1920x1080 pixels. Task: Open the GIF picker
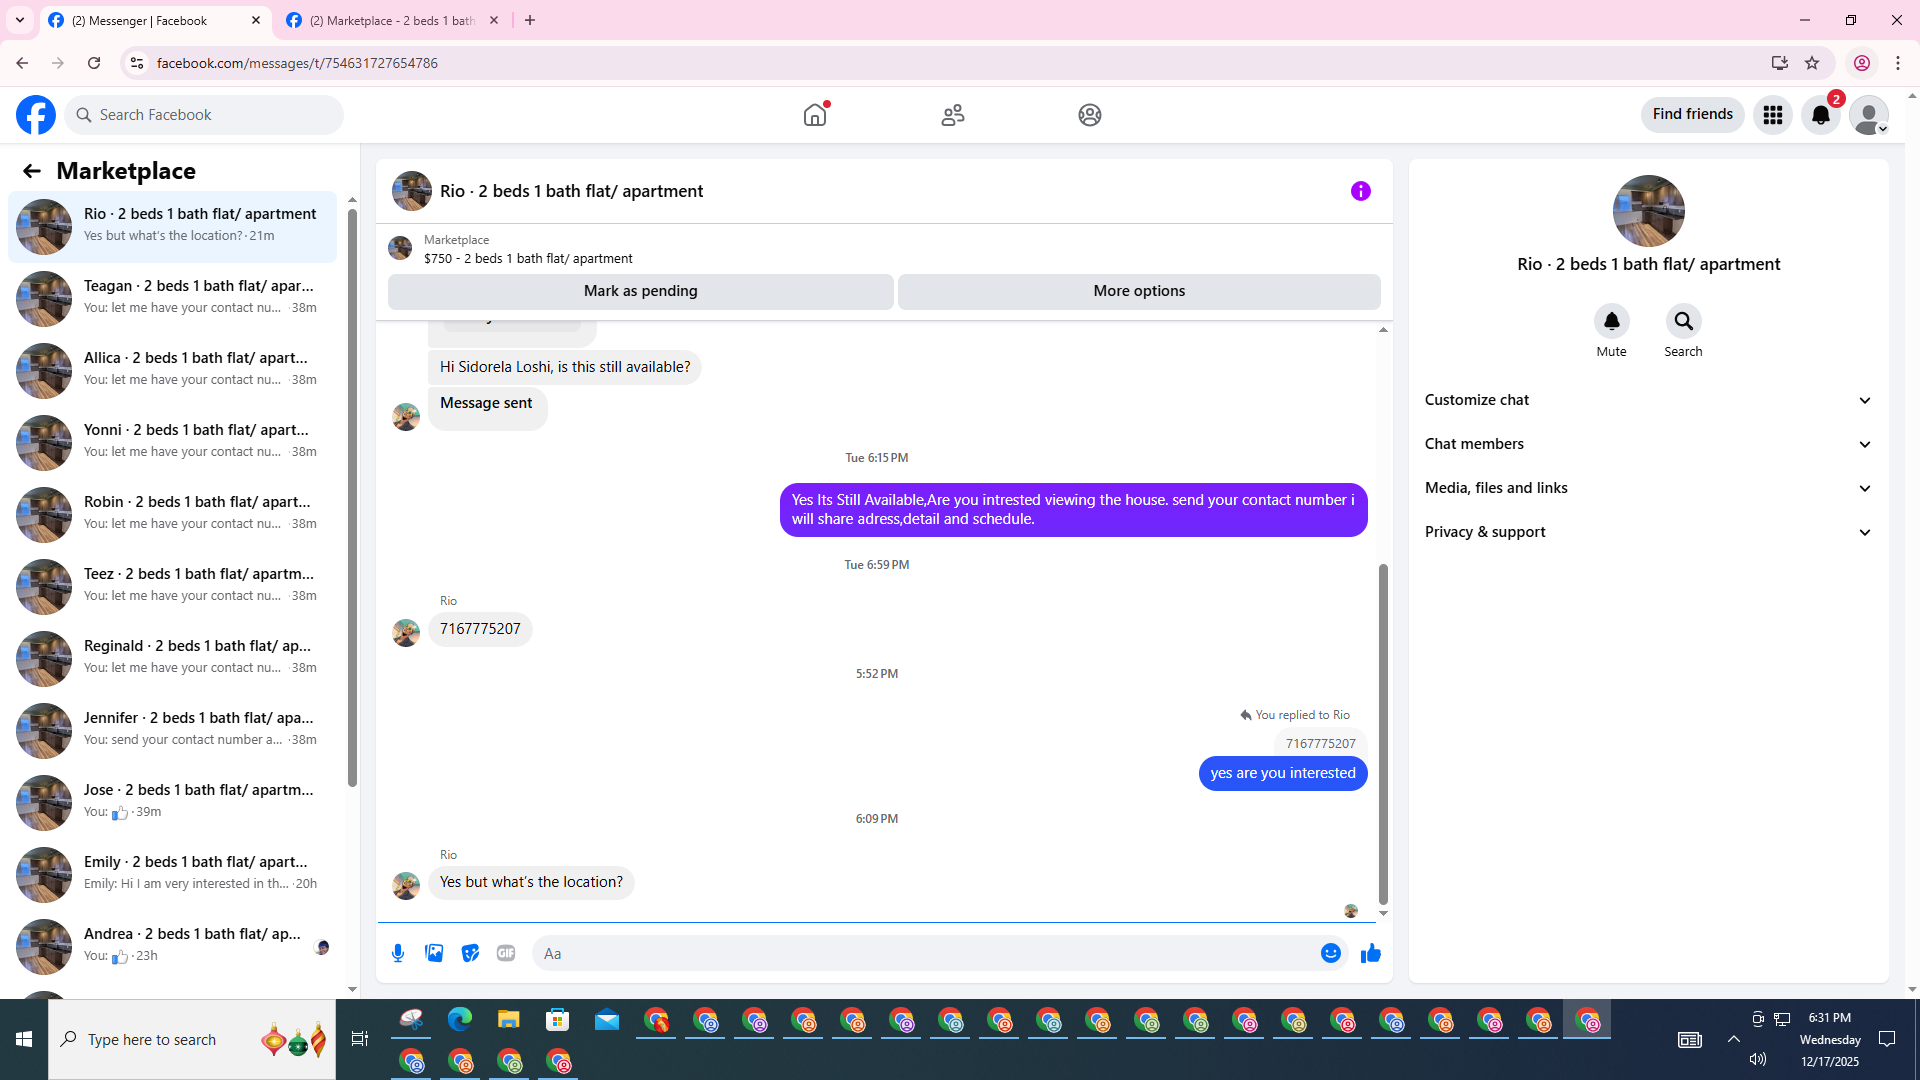click(x=506, y=953)
